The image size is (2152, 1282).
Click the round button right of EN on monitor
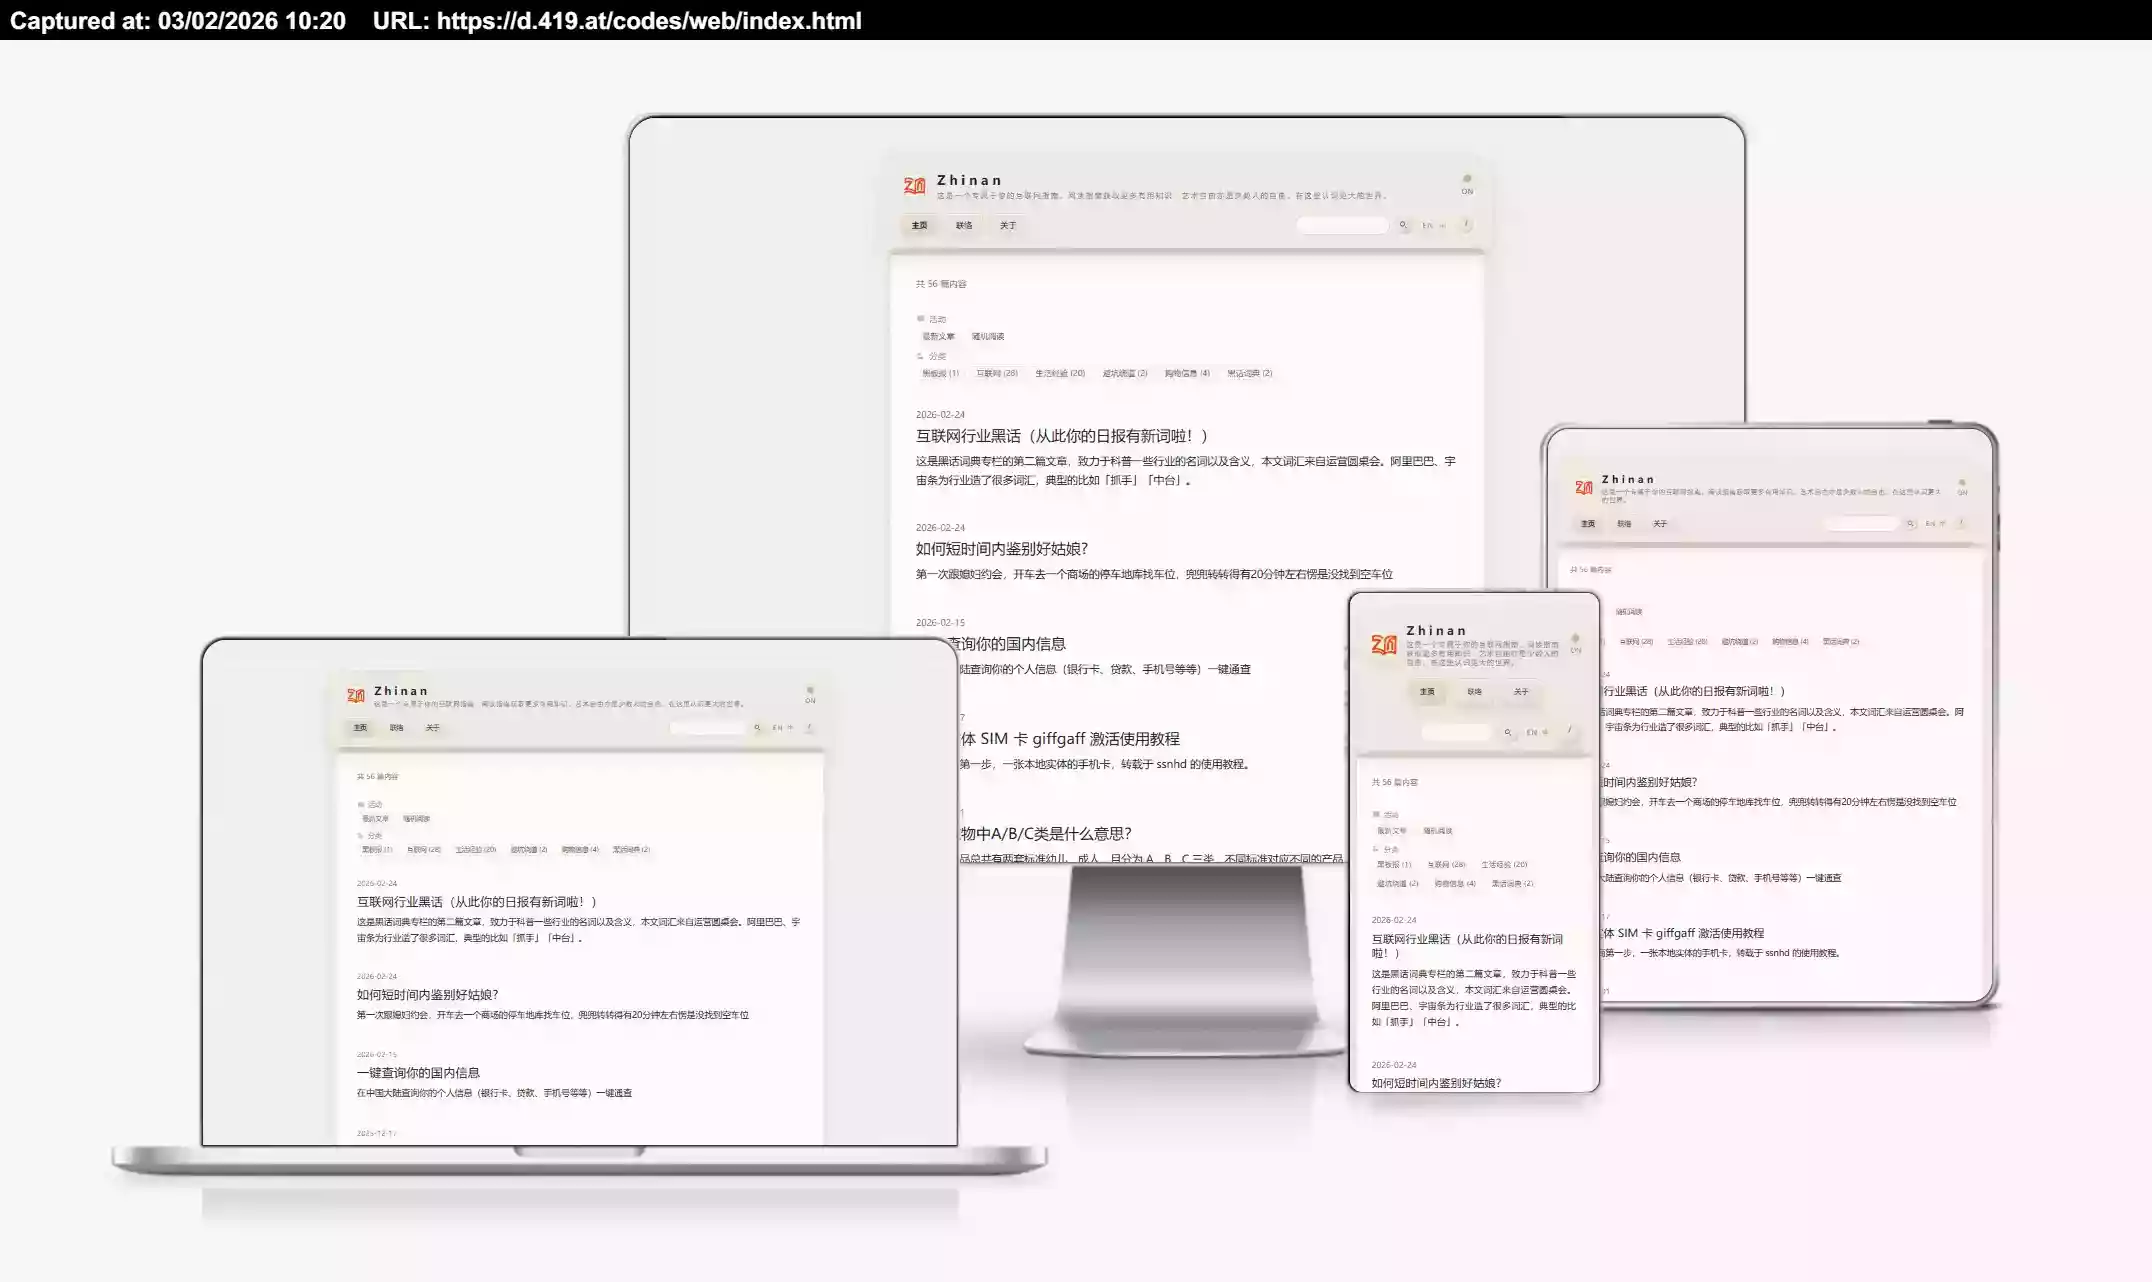[1466, 225]
